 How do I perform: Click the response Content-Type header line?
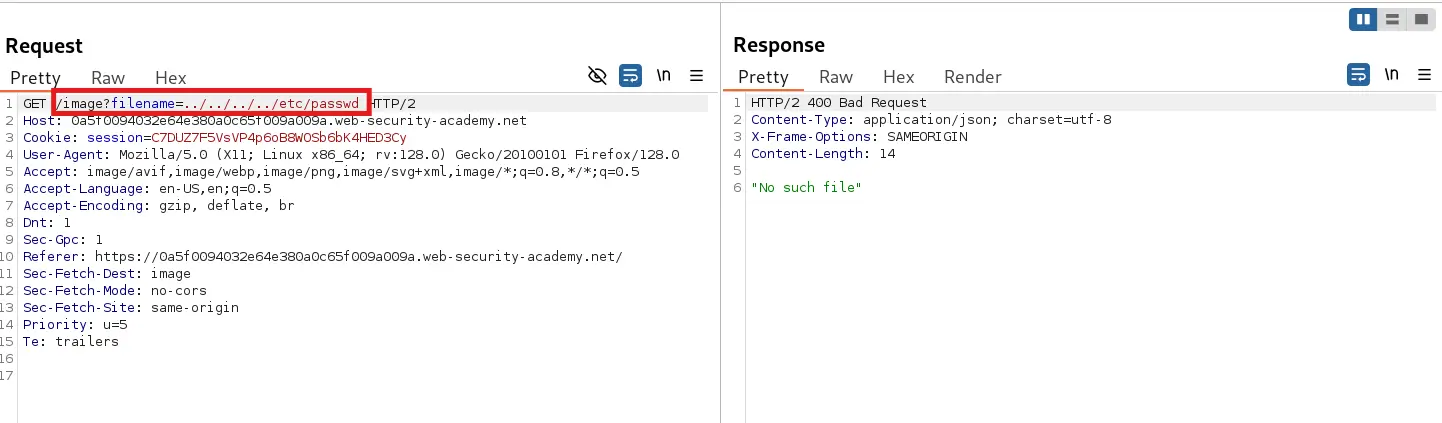[x=931, y=120]
